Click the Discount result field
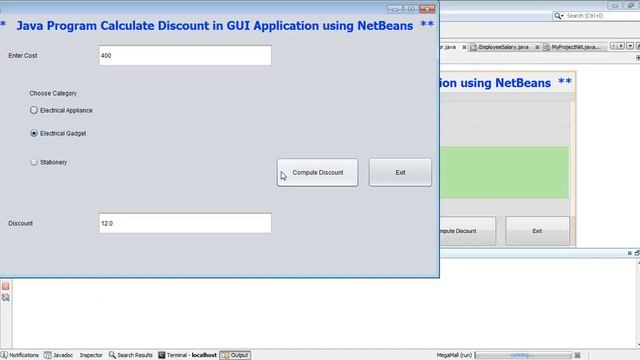The width and height of the screenshot is (640, 360). 185,223
